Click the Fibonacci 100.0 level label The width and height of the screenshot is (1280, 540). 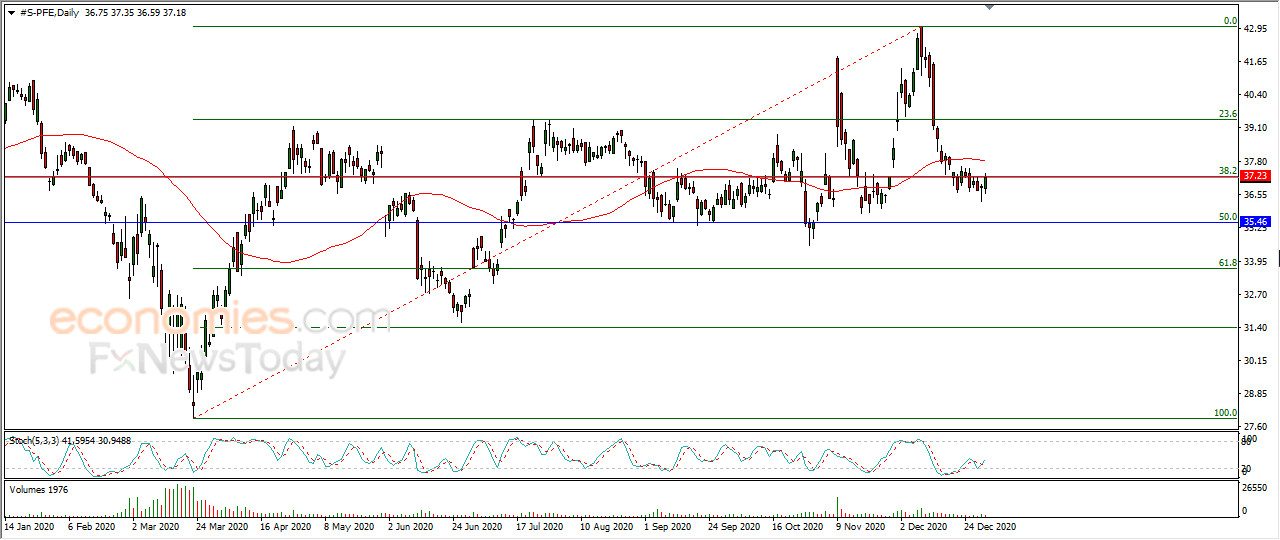coord(1226,412)
